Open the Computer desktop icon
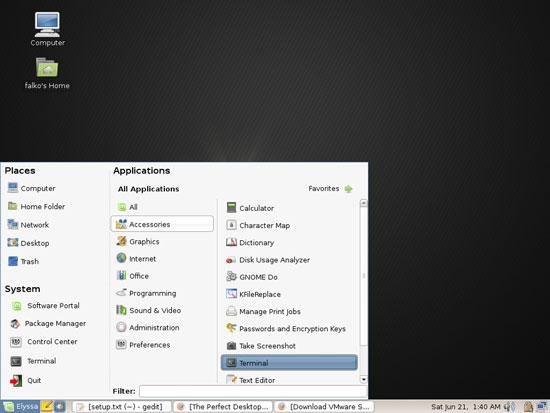The width and height of the screenshot is (550, 413). point(47,25)
